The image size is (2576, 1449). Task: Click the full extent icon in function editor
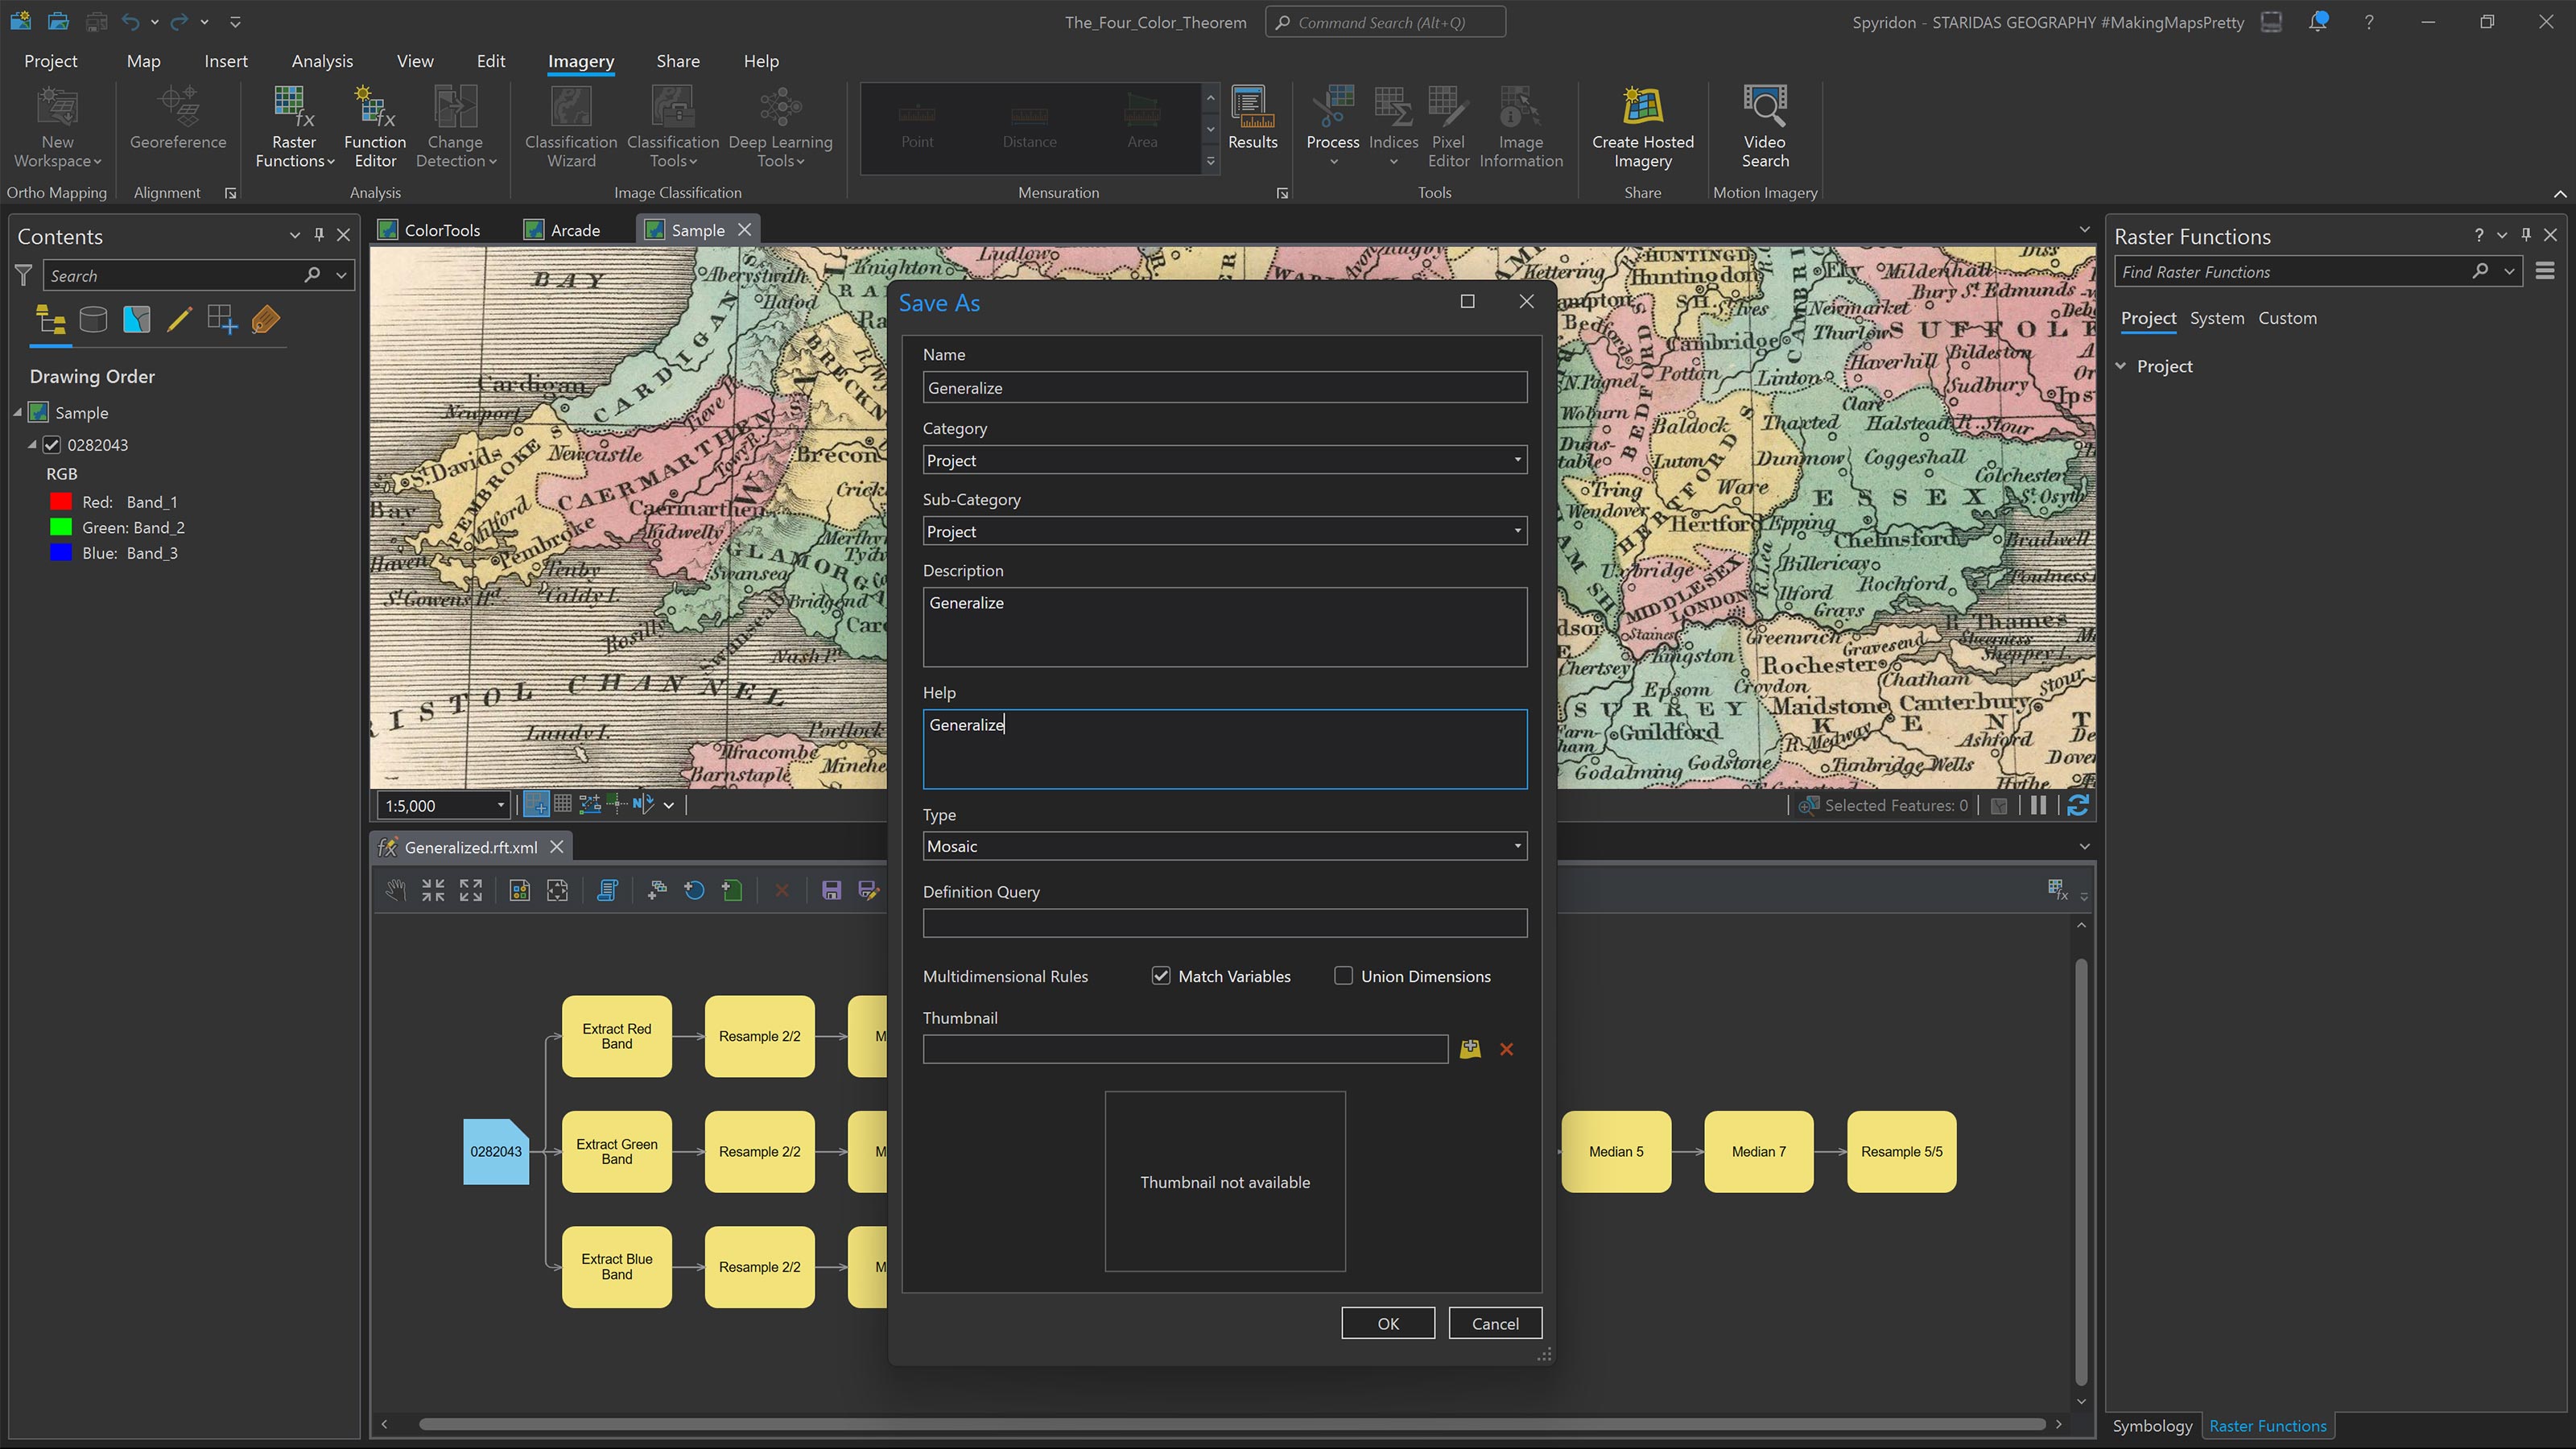click(x=471, y=890)
